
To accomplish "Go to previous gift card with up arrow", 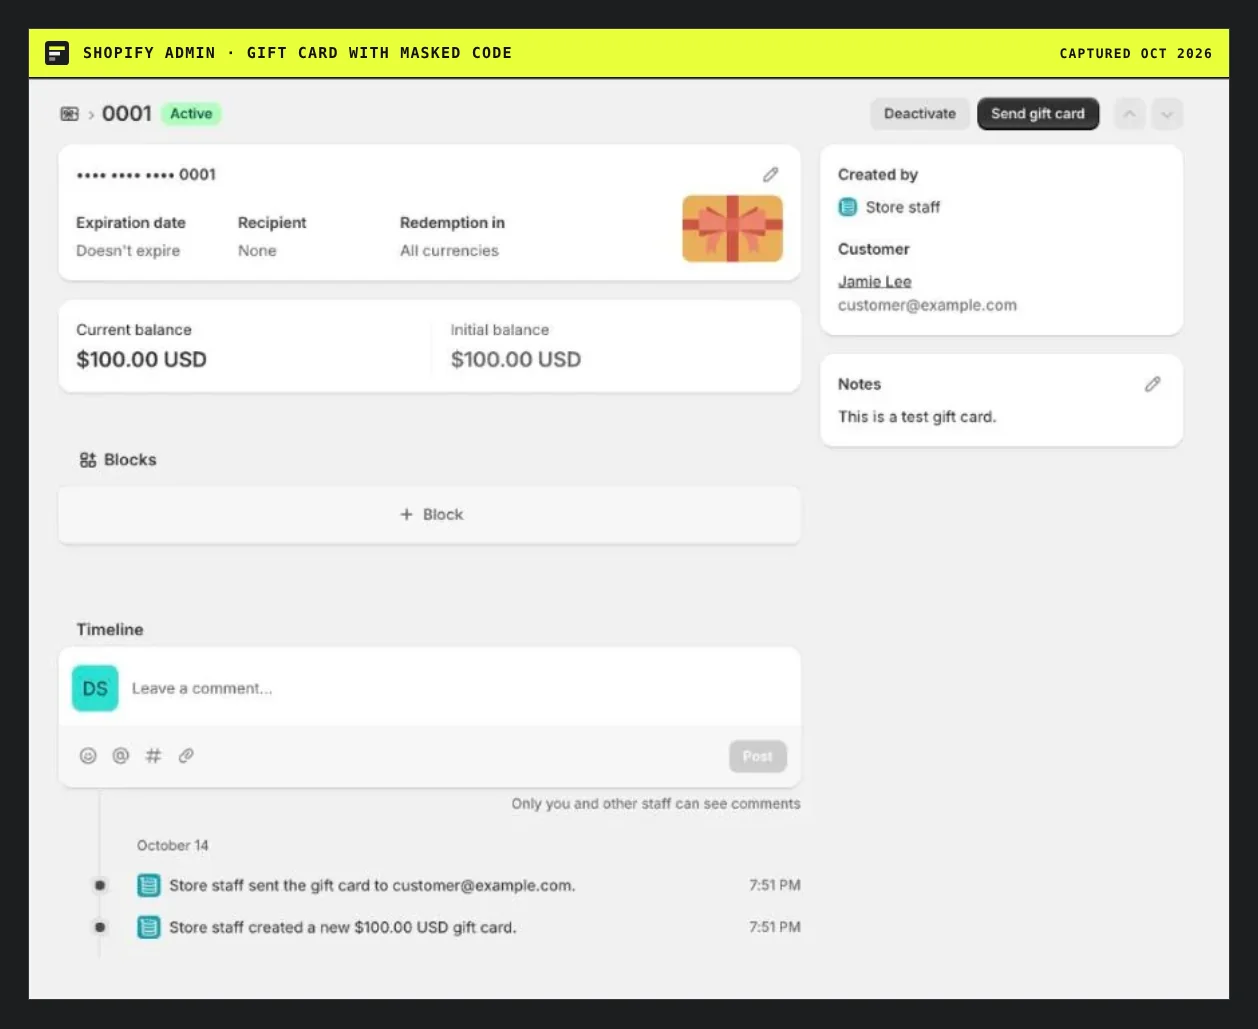I will point(1129,114).
